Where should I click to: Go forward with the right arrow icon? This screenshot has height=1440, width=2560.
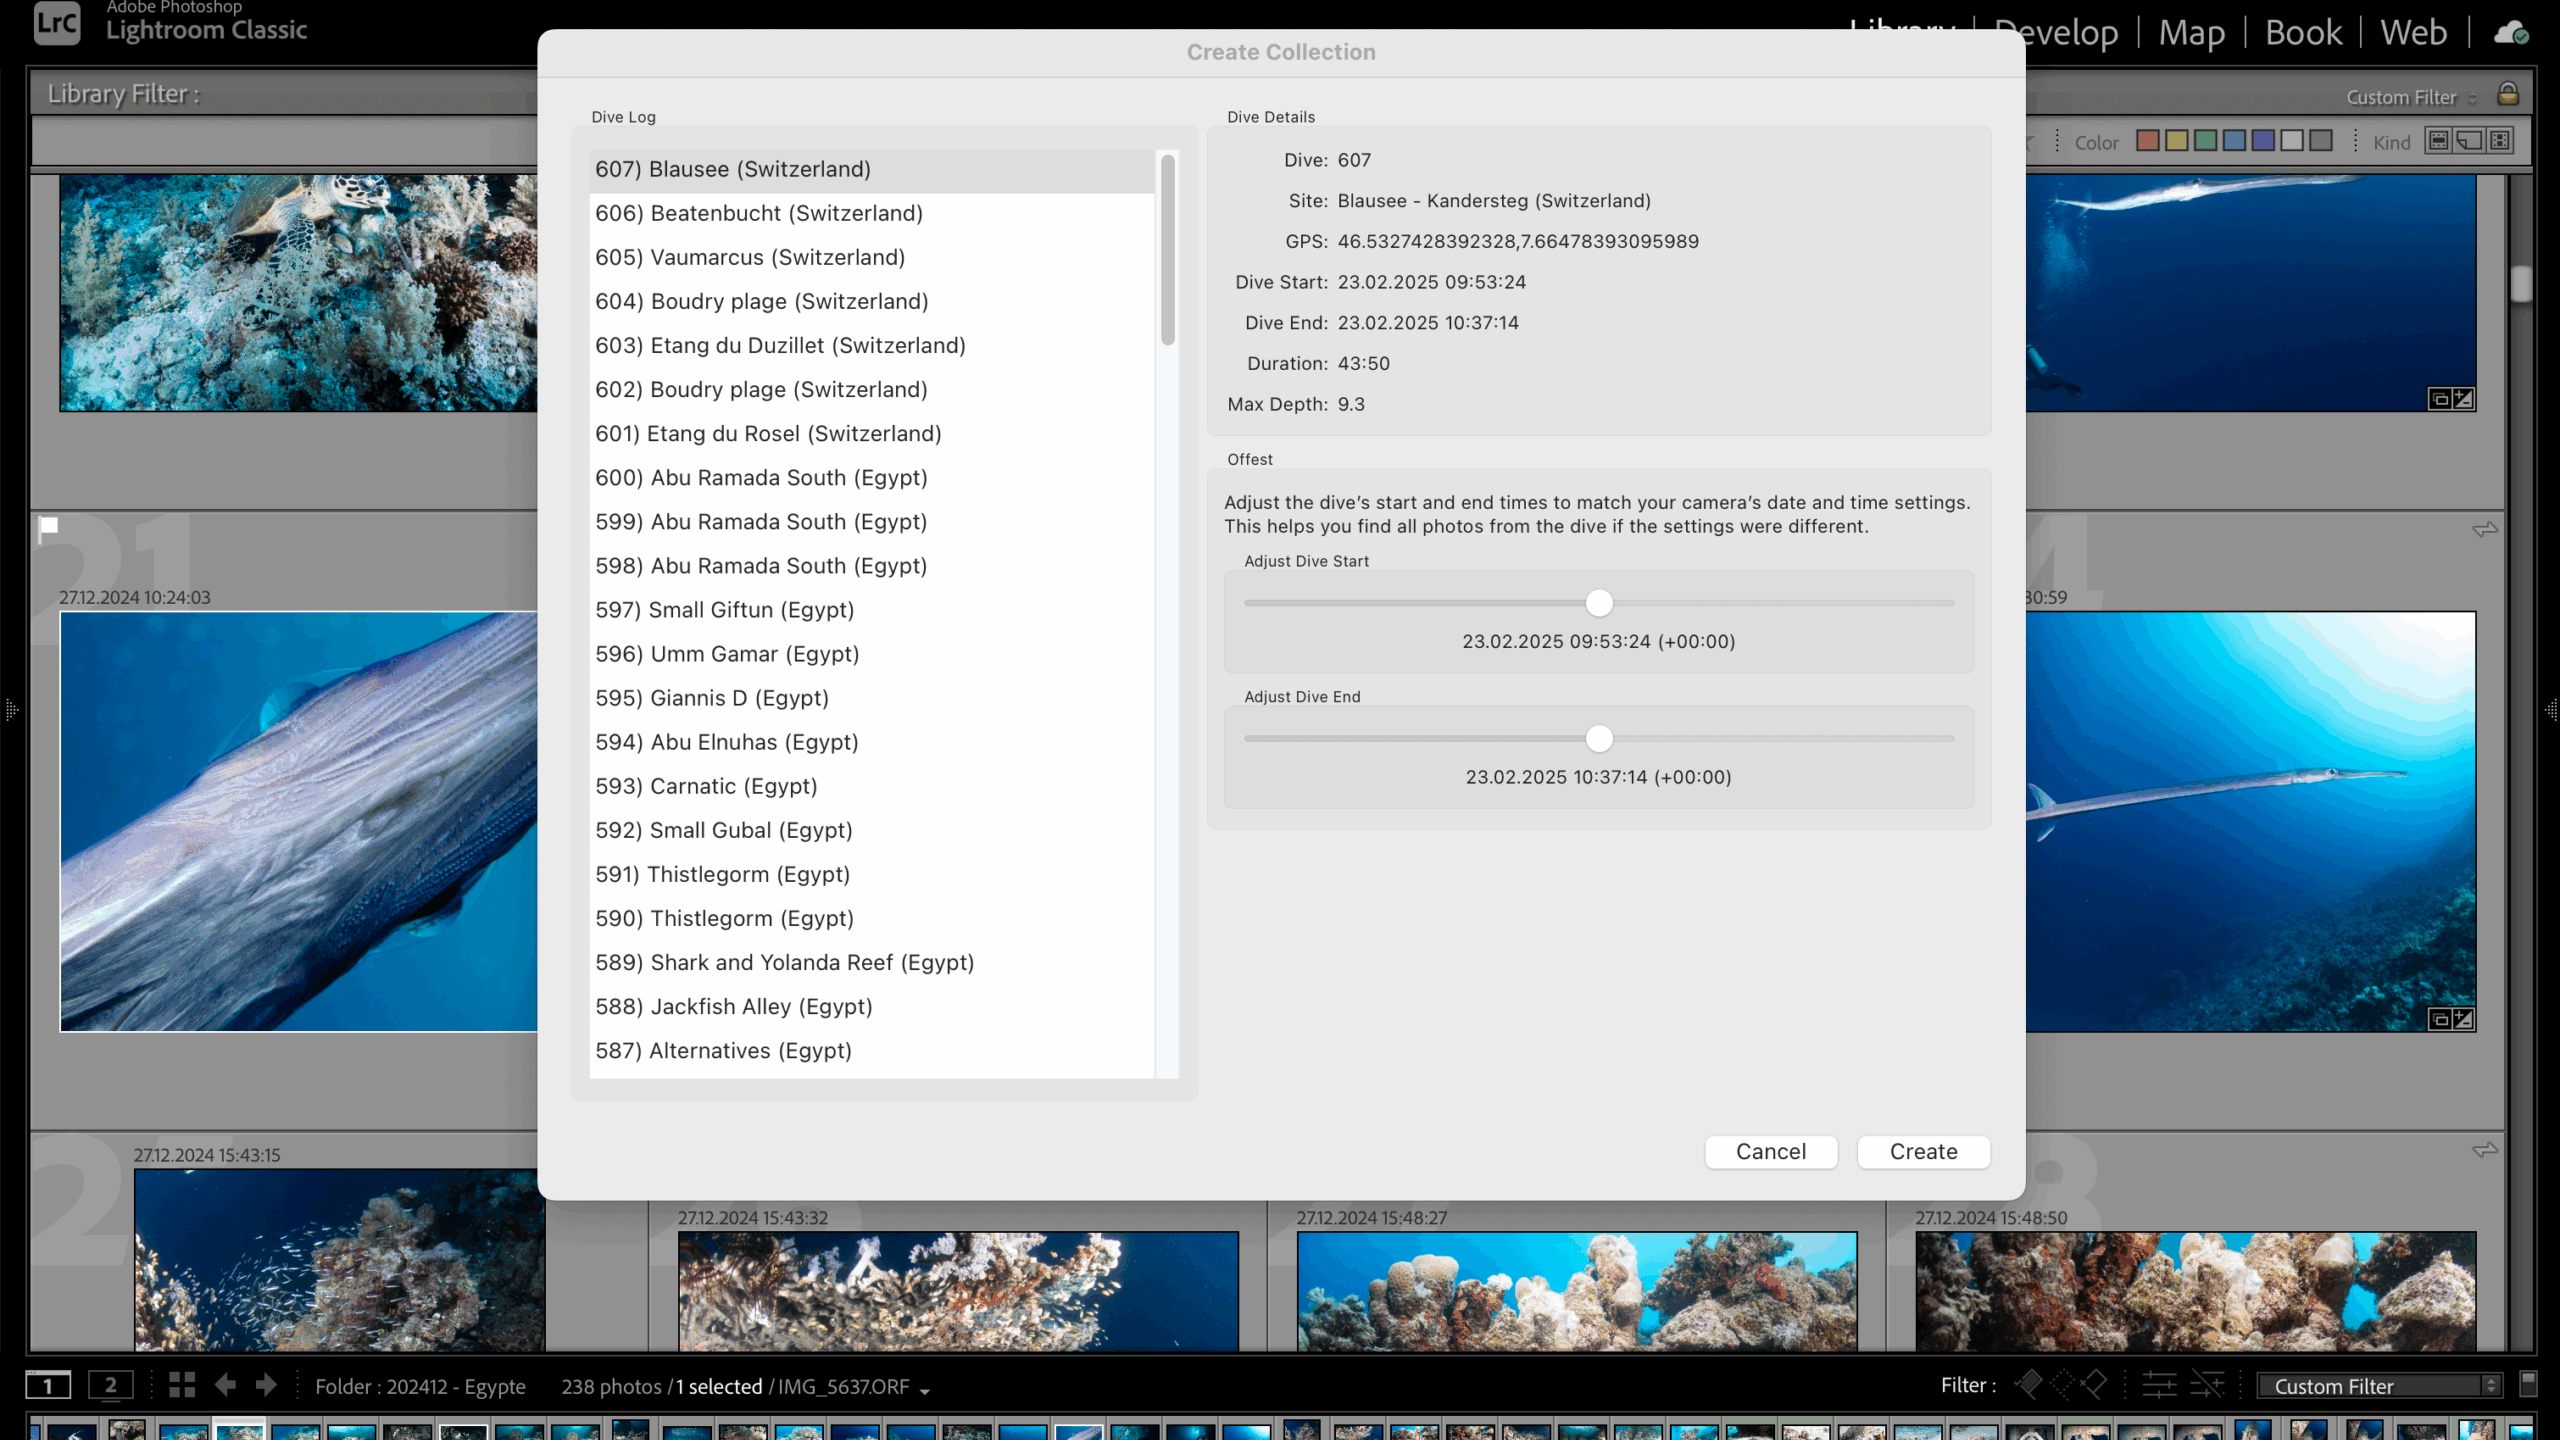click(x=266, y=1385)
